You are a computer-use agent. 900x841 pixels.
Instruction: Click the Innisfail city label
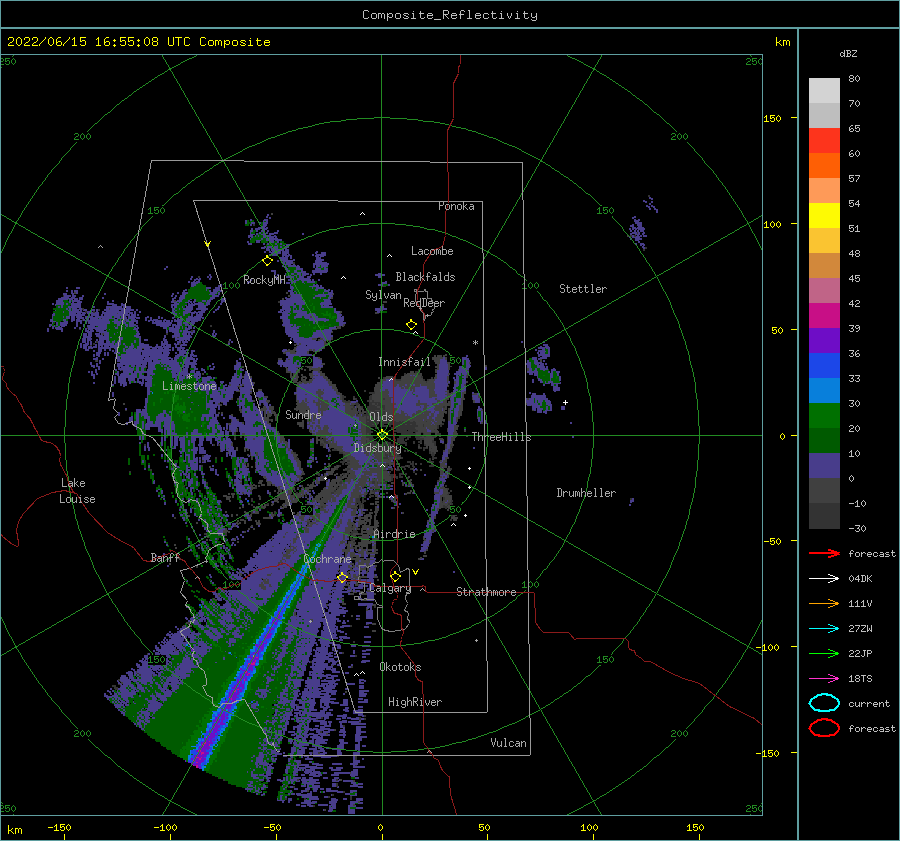404,362
